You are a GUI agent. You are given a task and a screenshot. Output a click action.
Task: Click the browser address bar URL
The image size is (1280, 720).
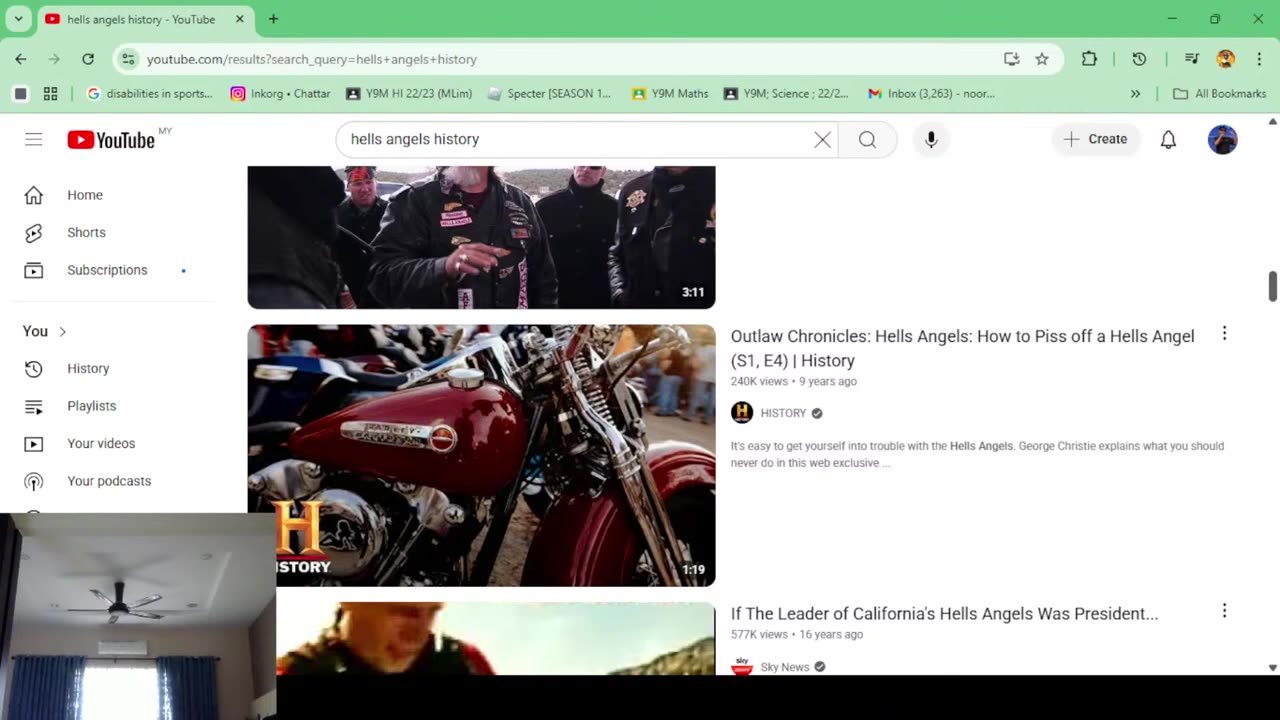(x=312, y=60)
